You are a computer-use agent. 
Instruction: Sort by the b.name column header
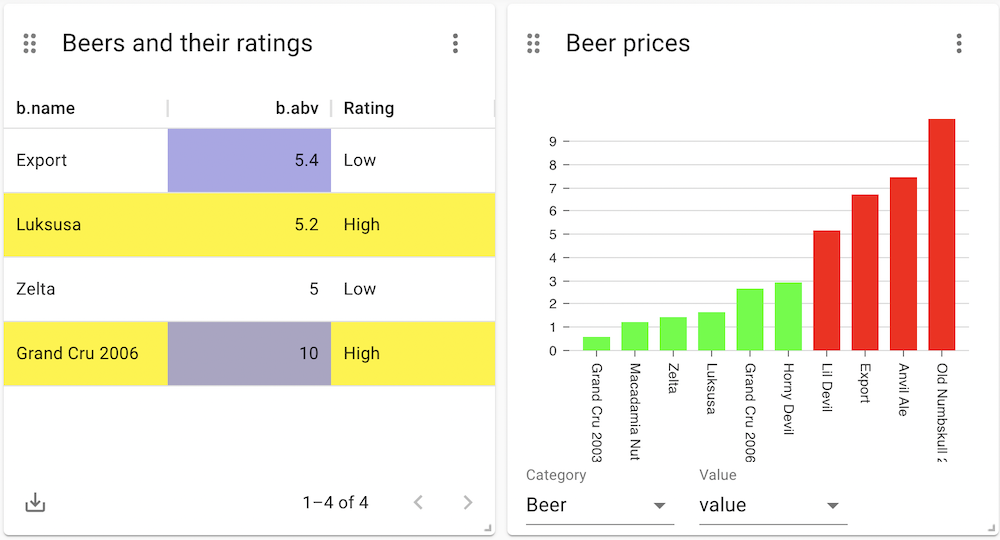coord(45,108)
